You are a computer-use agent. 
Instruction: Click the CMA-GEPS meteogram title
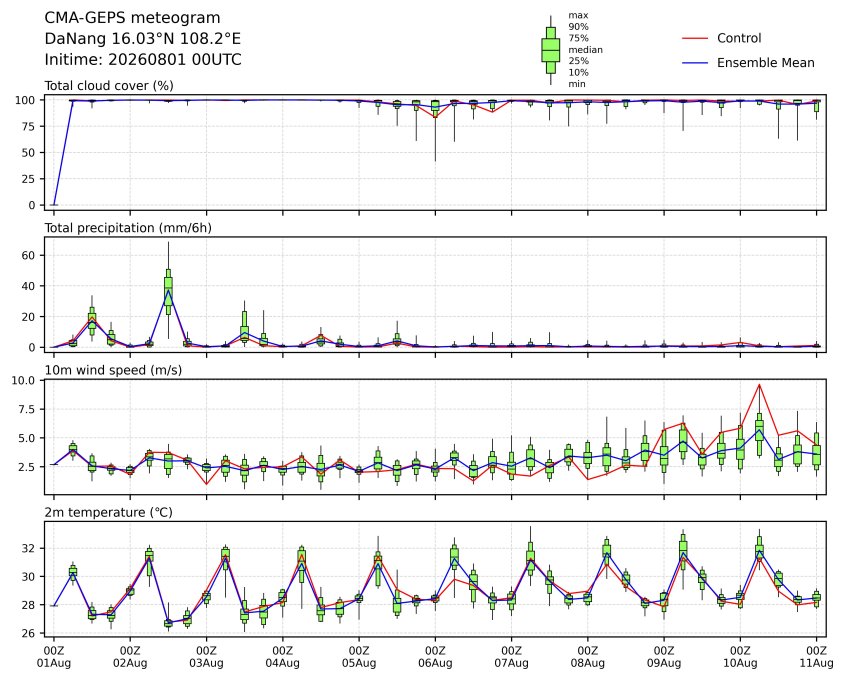pos(132,18)
